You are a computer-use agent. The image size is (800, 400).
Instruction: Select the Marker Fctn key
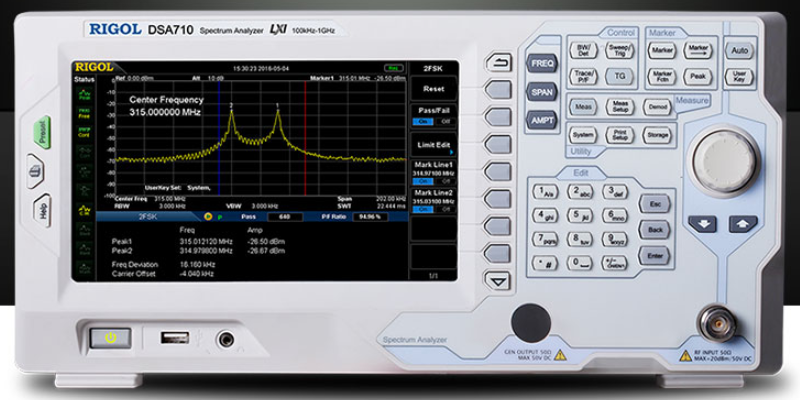[662, 77]
